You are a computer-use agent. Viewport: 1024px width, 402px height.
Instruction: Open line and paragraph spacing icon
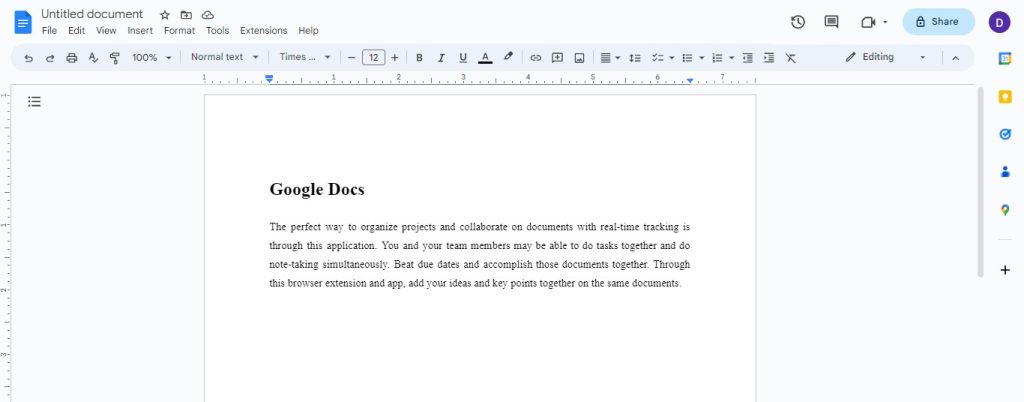(x=634, y=58)
